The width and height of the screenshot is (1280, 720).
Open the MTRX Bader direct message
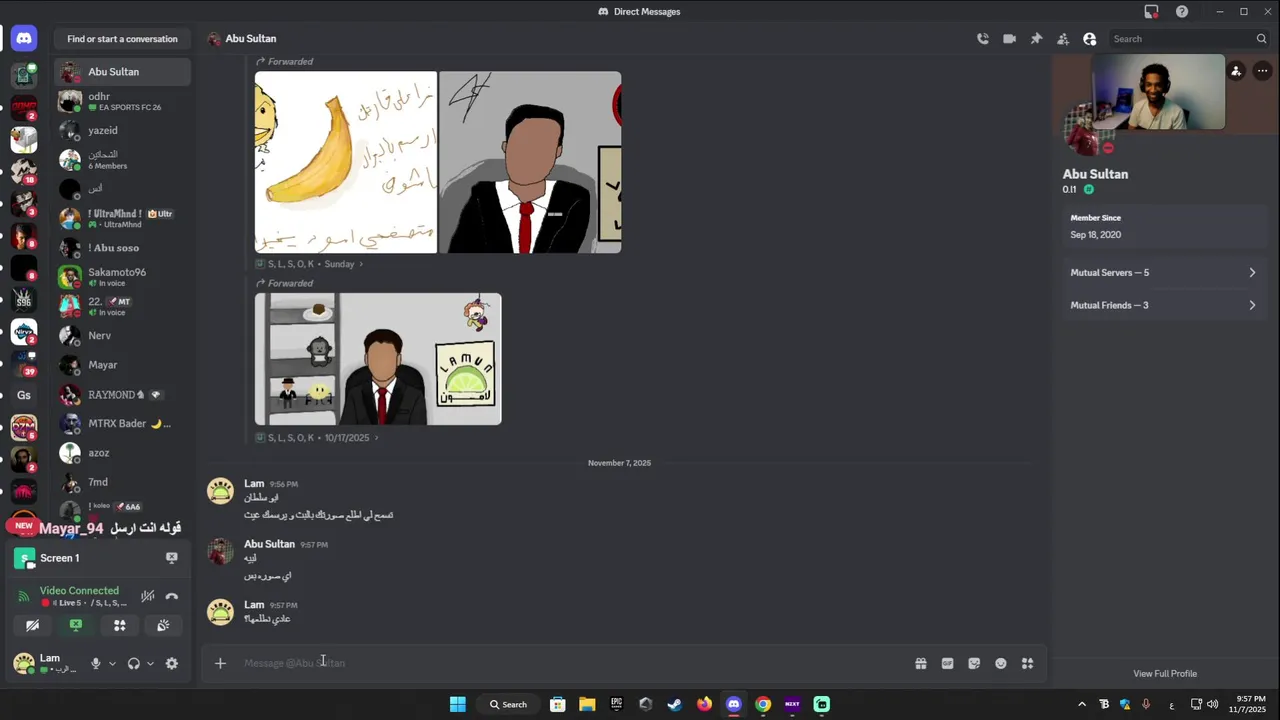(x=122, y=424)
